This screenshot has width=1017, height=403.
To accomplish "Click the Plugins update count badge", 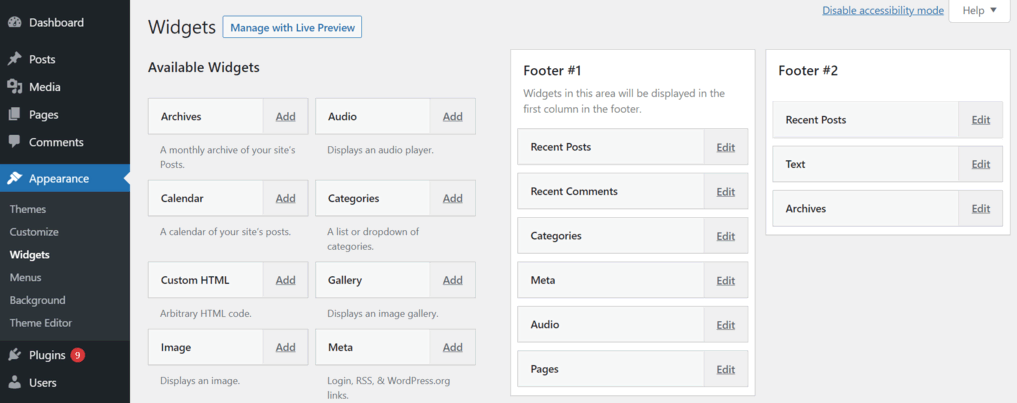I will (78, 355).
